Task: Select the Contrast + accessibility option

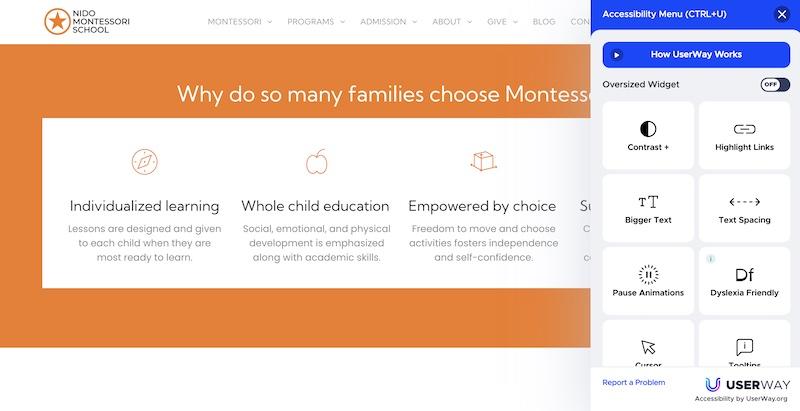Action: (x=648, y=135)
